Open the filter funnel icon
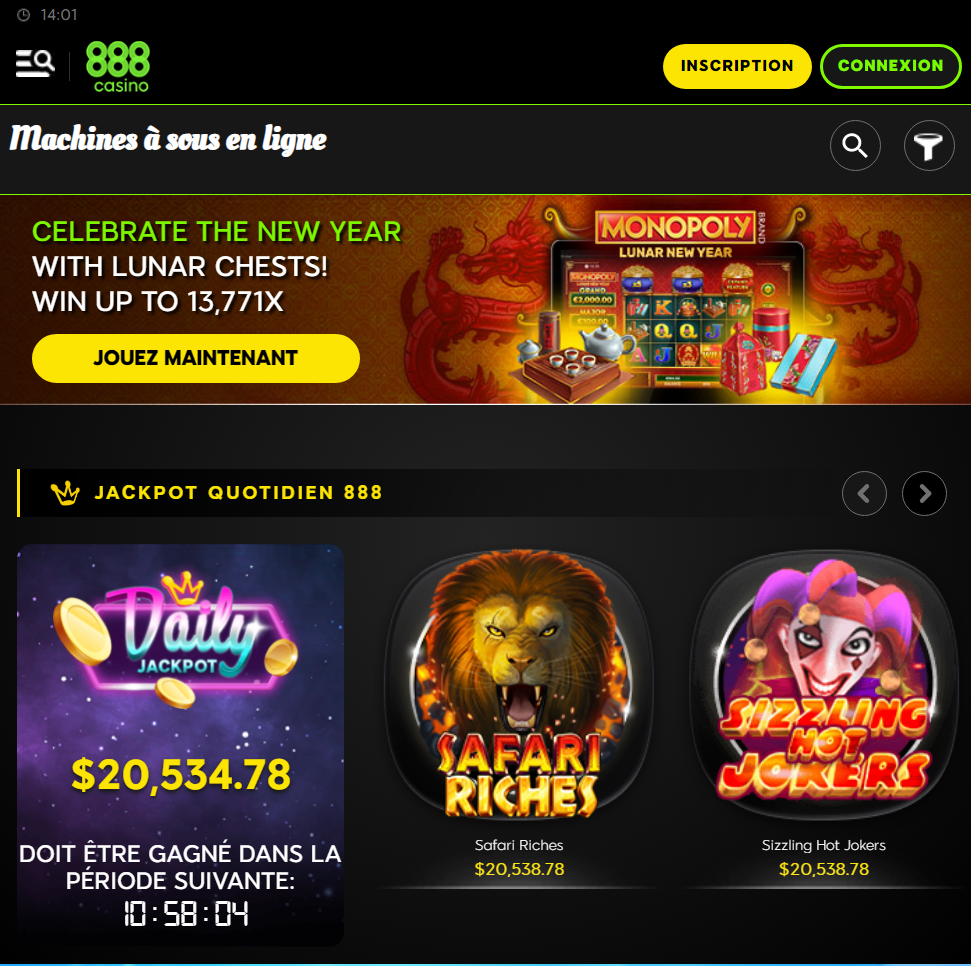The width and height of the screenshot is (971, 966). pos(928,146)
